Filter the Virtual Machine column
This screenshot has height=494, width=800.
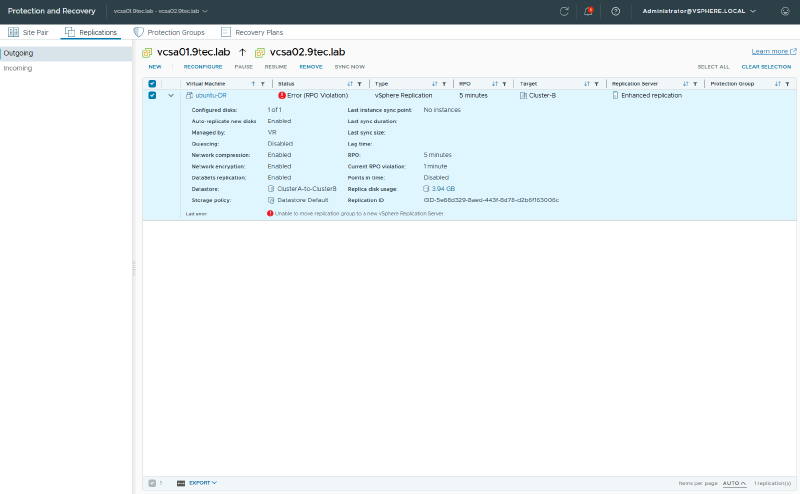pos(263,84)
